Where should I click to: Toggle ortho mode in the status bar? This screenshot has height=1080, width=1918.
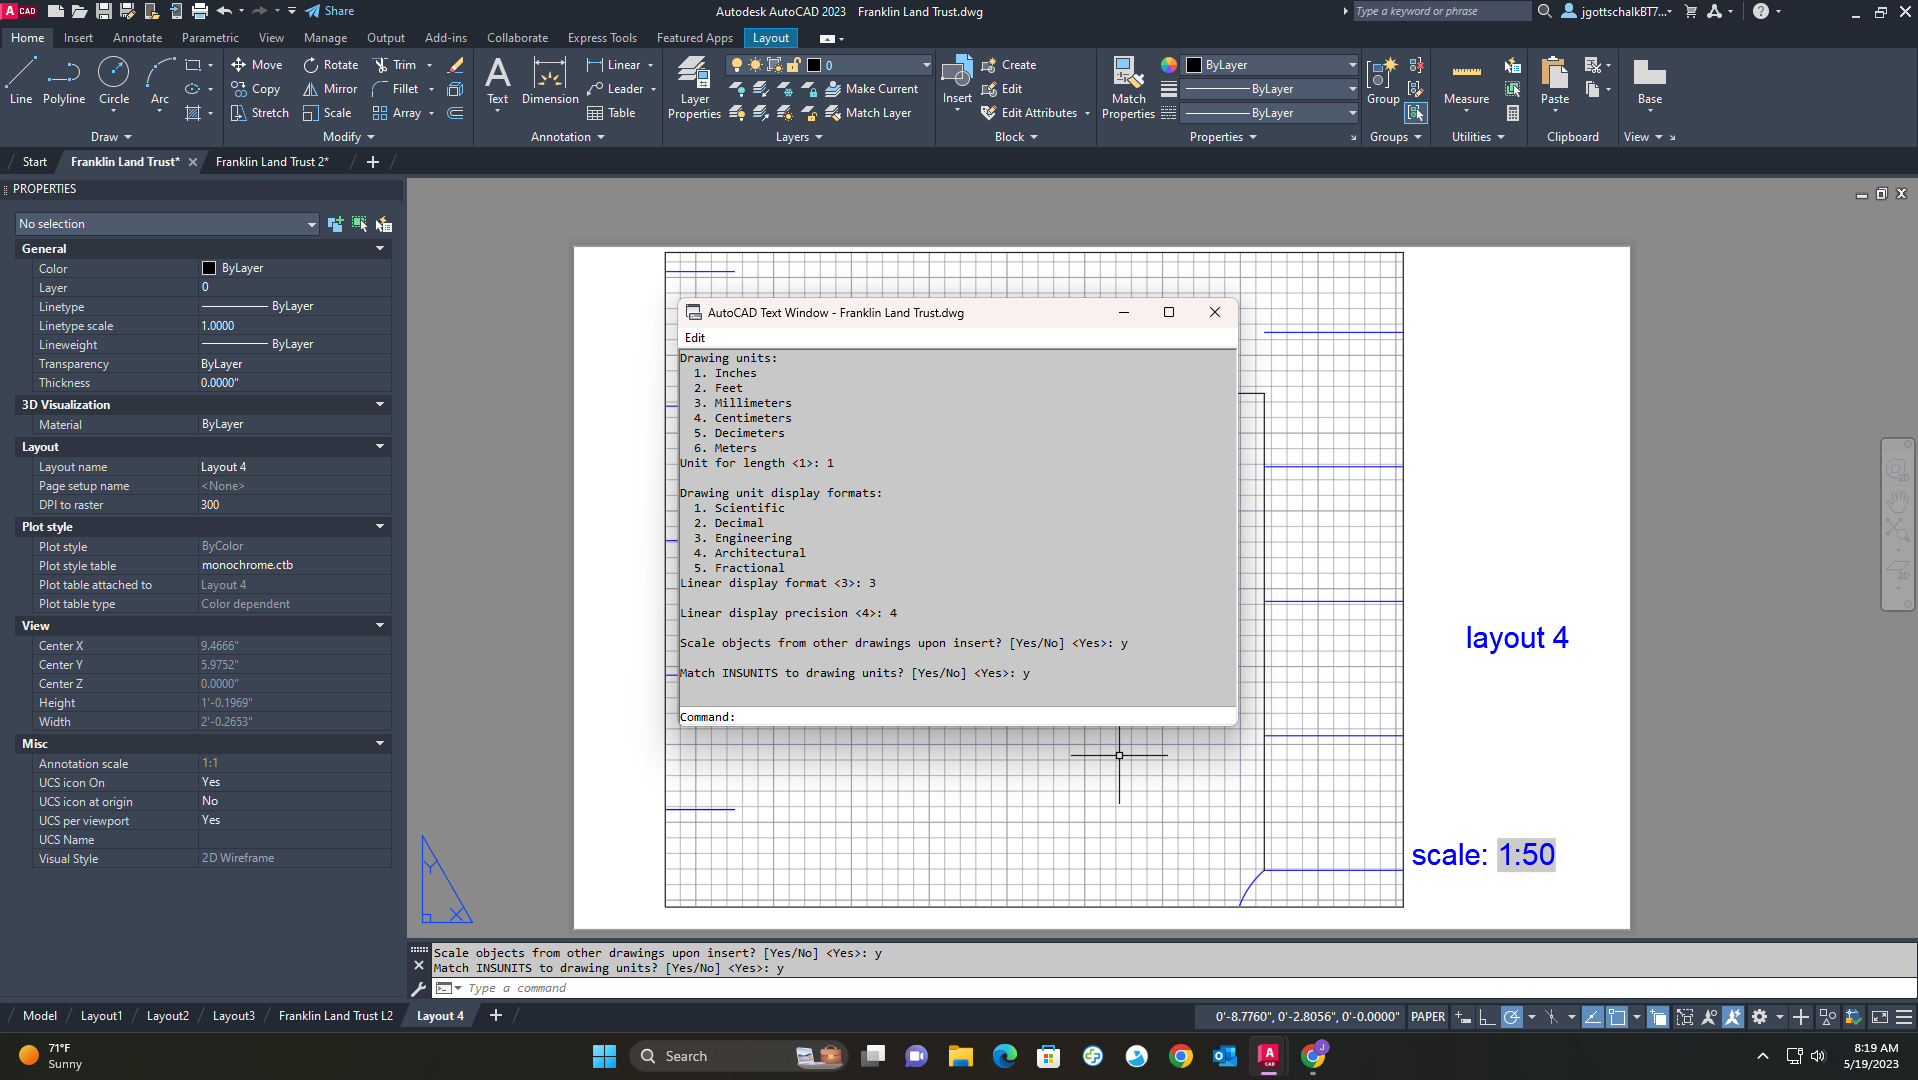pos(1487,1017)
